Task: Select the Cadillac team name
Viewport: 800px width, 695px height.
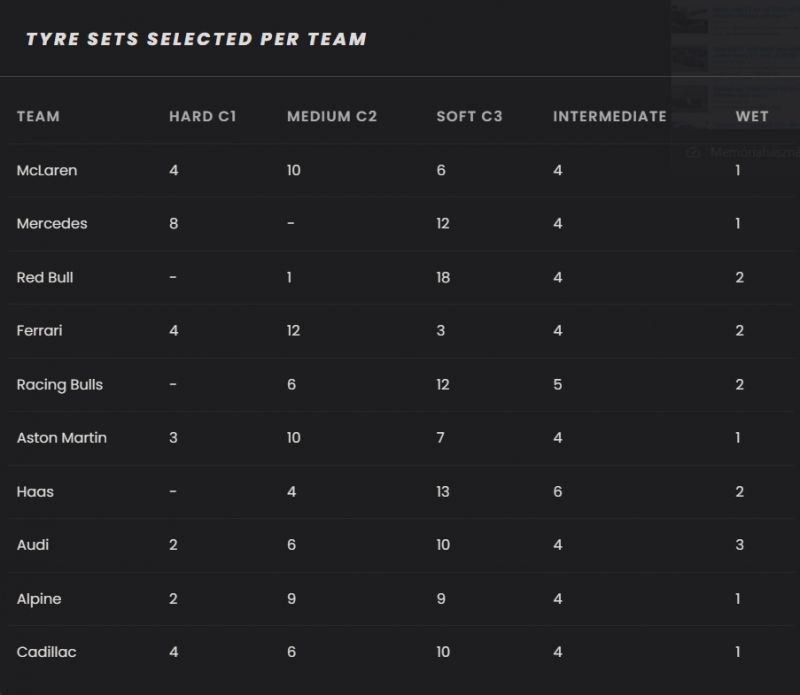Action: 47,652
